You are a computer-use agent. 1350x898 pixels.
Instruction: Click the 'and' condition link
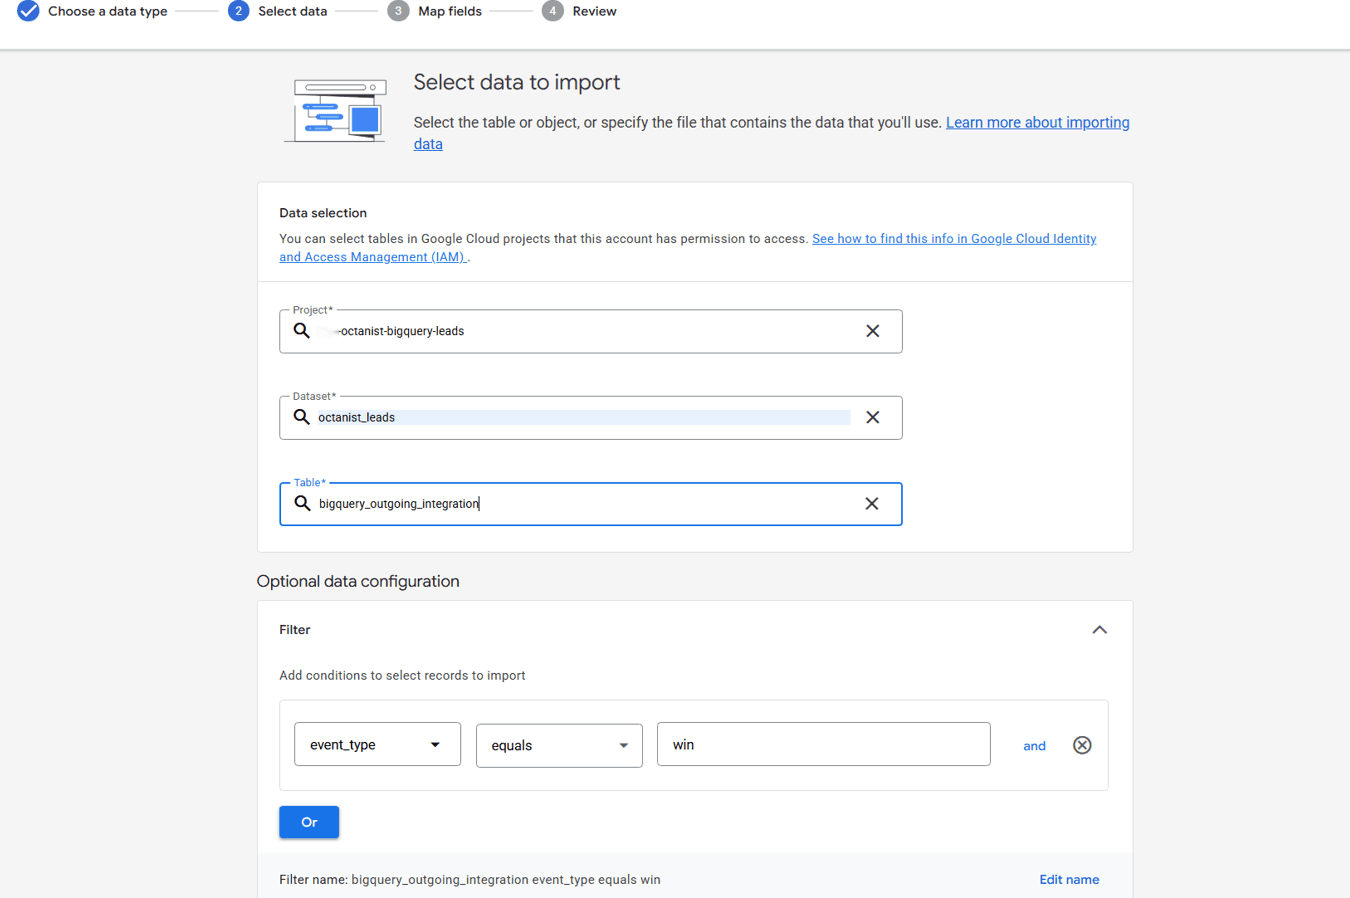pos(1034,746)
